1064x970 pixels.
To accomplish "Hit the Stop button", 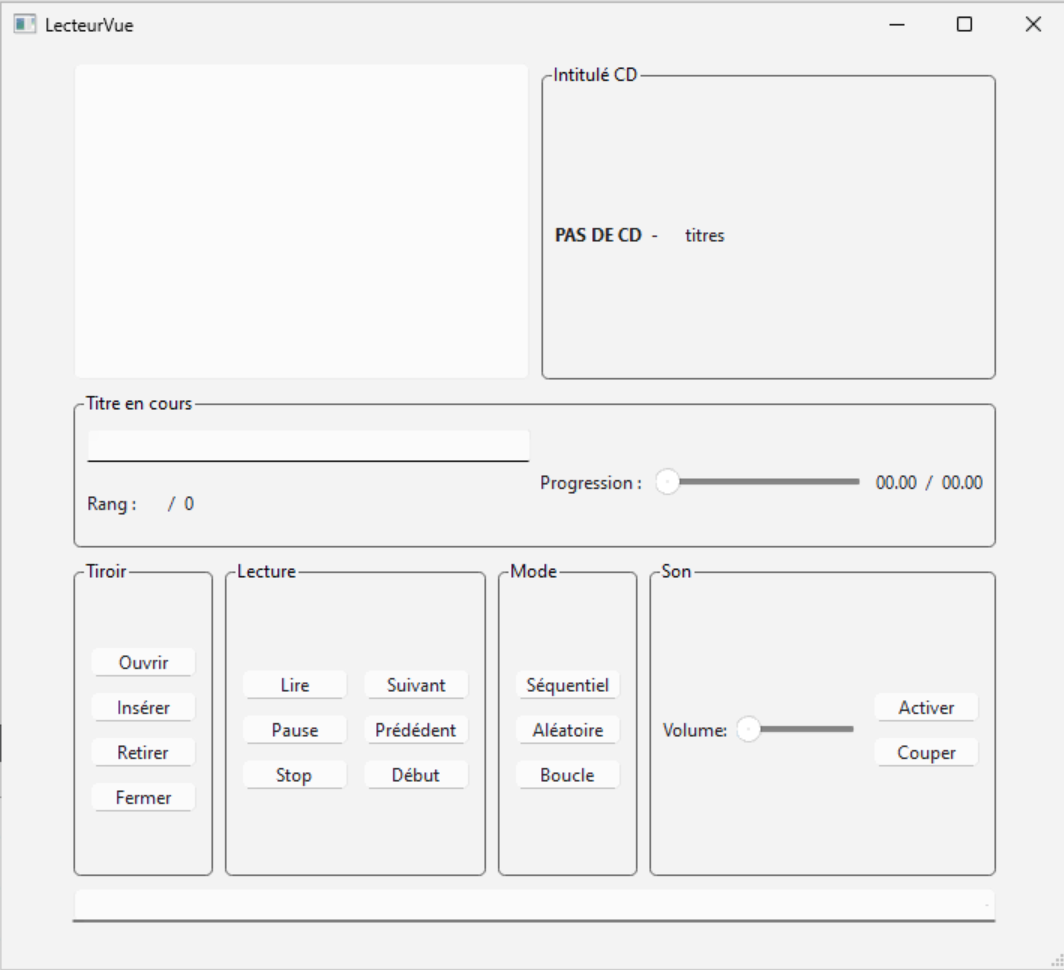I will point(295,775).
